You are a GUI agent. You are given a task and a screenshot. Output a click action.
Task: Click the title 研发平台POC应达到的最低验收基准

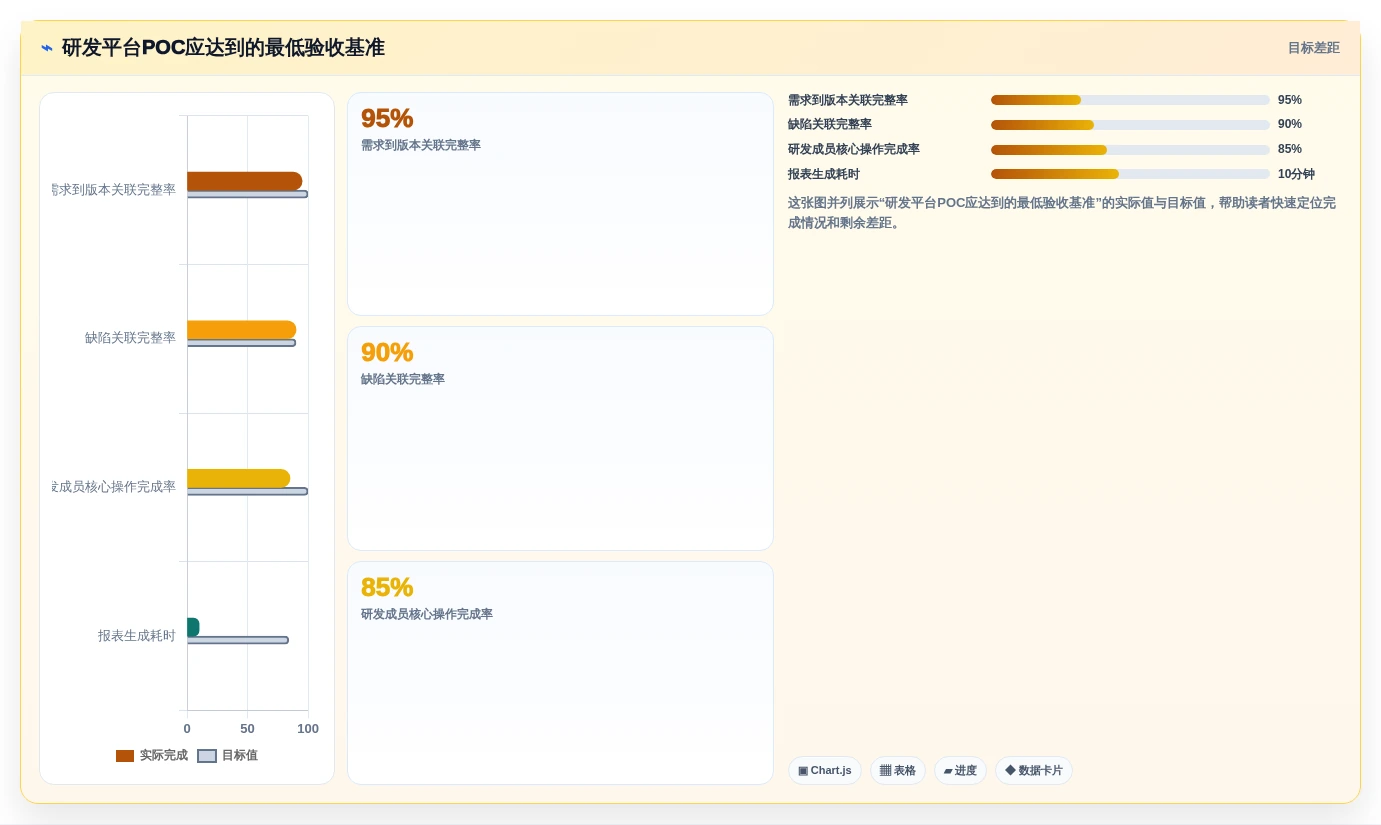(x=223, y=48)
